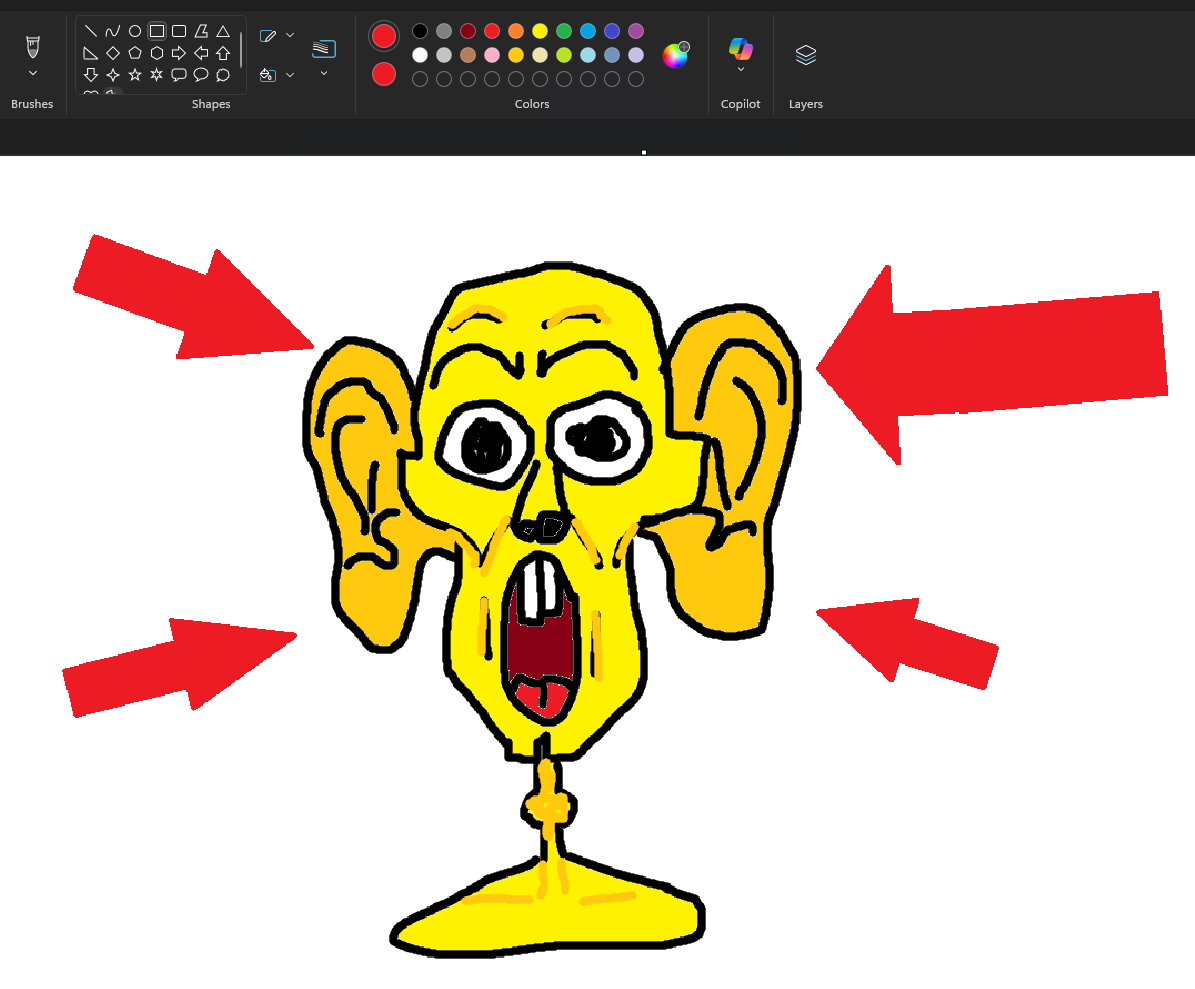The width and height of the screenshot is (1195, 989).
Task: Select the Triangle shape
Action: pos(223,31)
